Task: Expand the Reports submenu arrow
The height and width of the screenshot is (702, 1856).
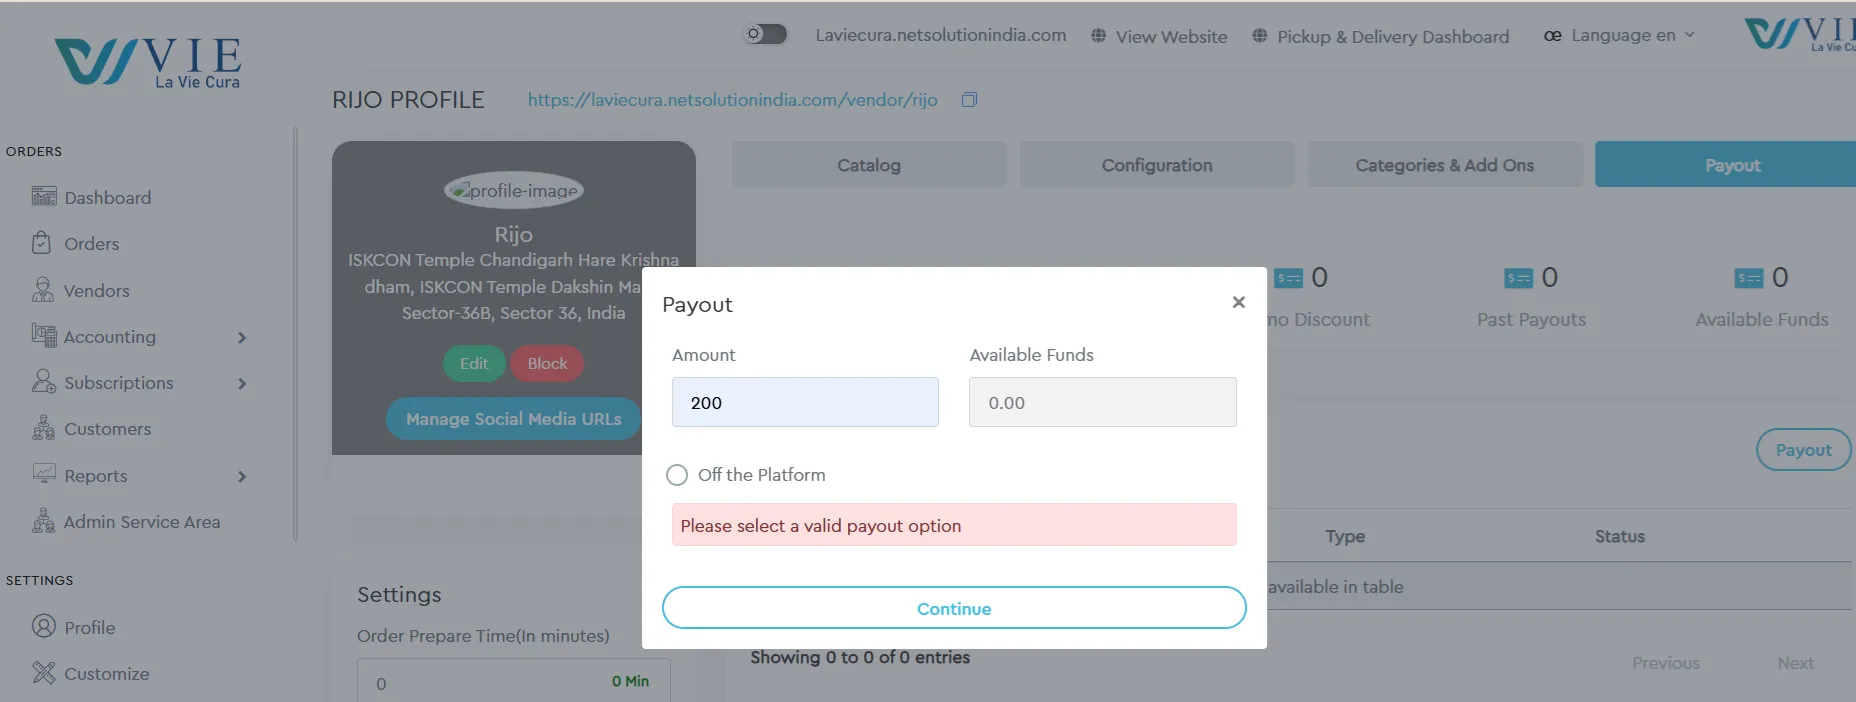Action: pos(242,477)
